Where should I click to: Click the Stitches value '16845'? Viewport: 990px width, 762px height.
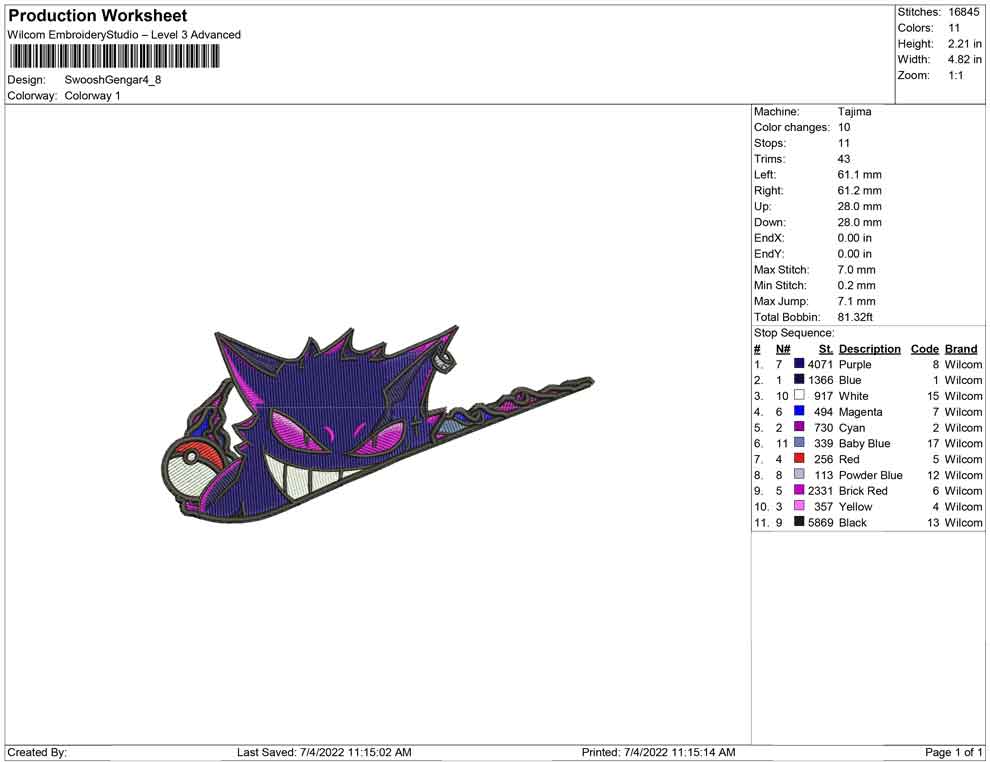pos(964,12)
